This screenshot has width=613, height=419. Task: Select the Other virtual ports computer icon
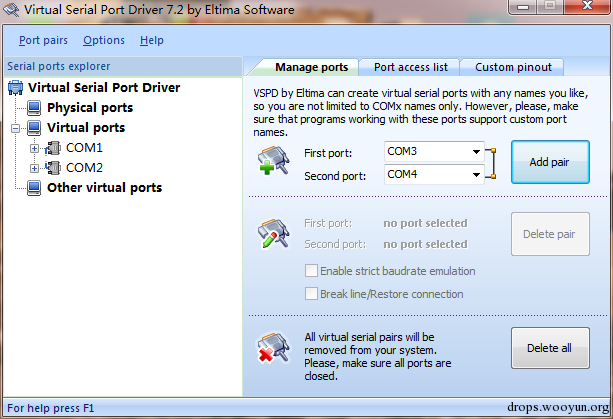34,188
